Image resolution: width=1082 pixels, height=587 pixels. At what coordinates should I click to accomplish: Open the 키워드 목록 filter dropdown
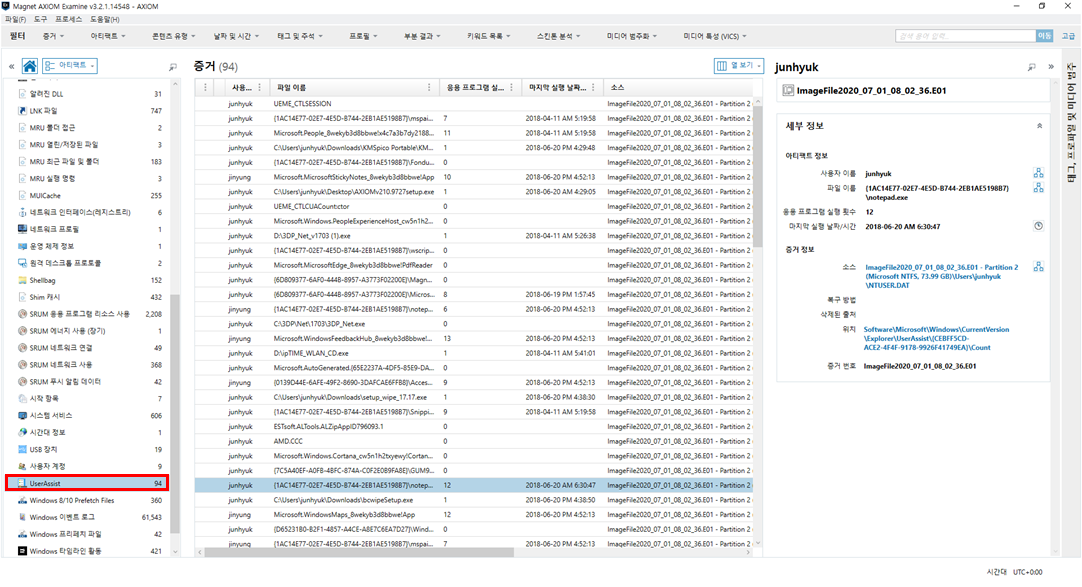coord(489,36)
